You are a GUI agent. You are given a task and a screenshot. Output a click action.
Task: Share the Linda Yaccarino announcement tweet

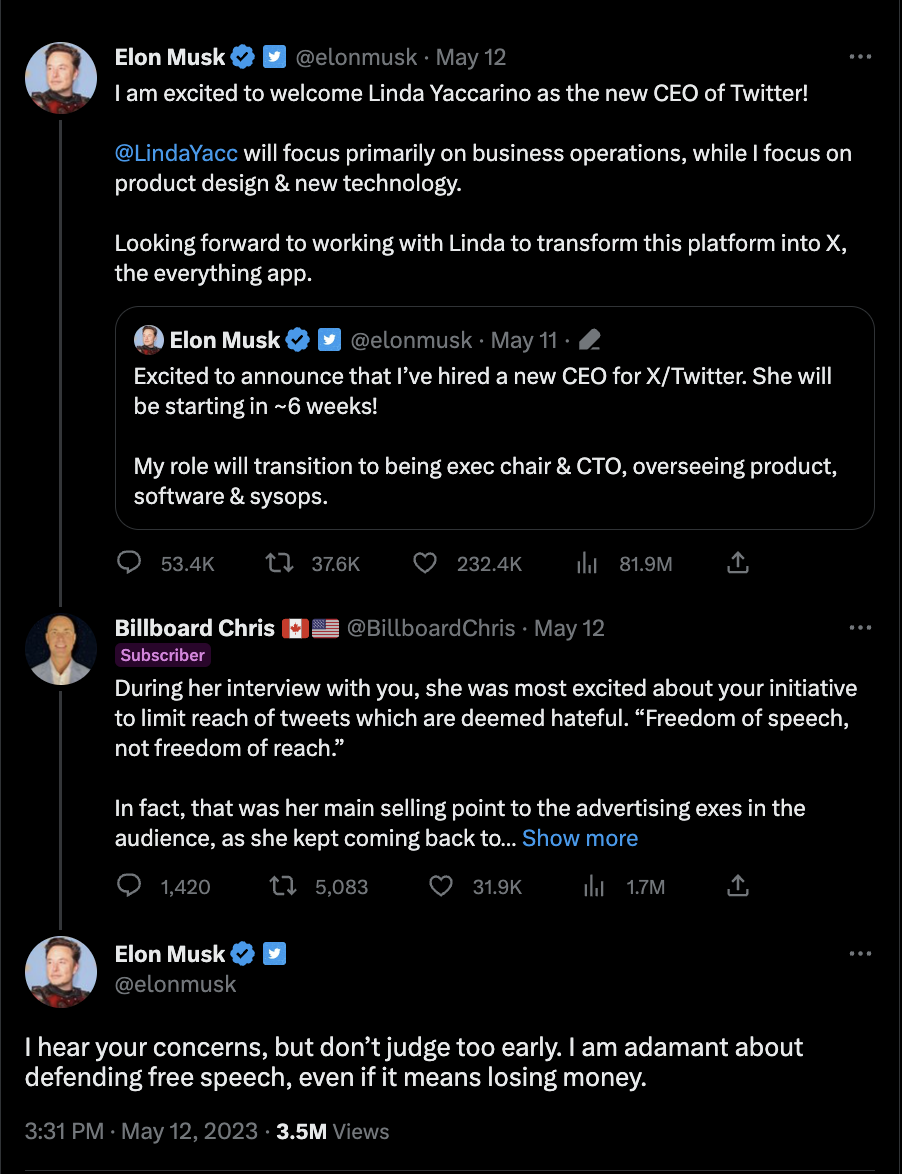click(737, 564)
